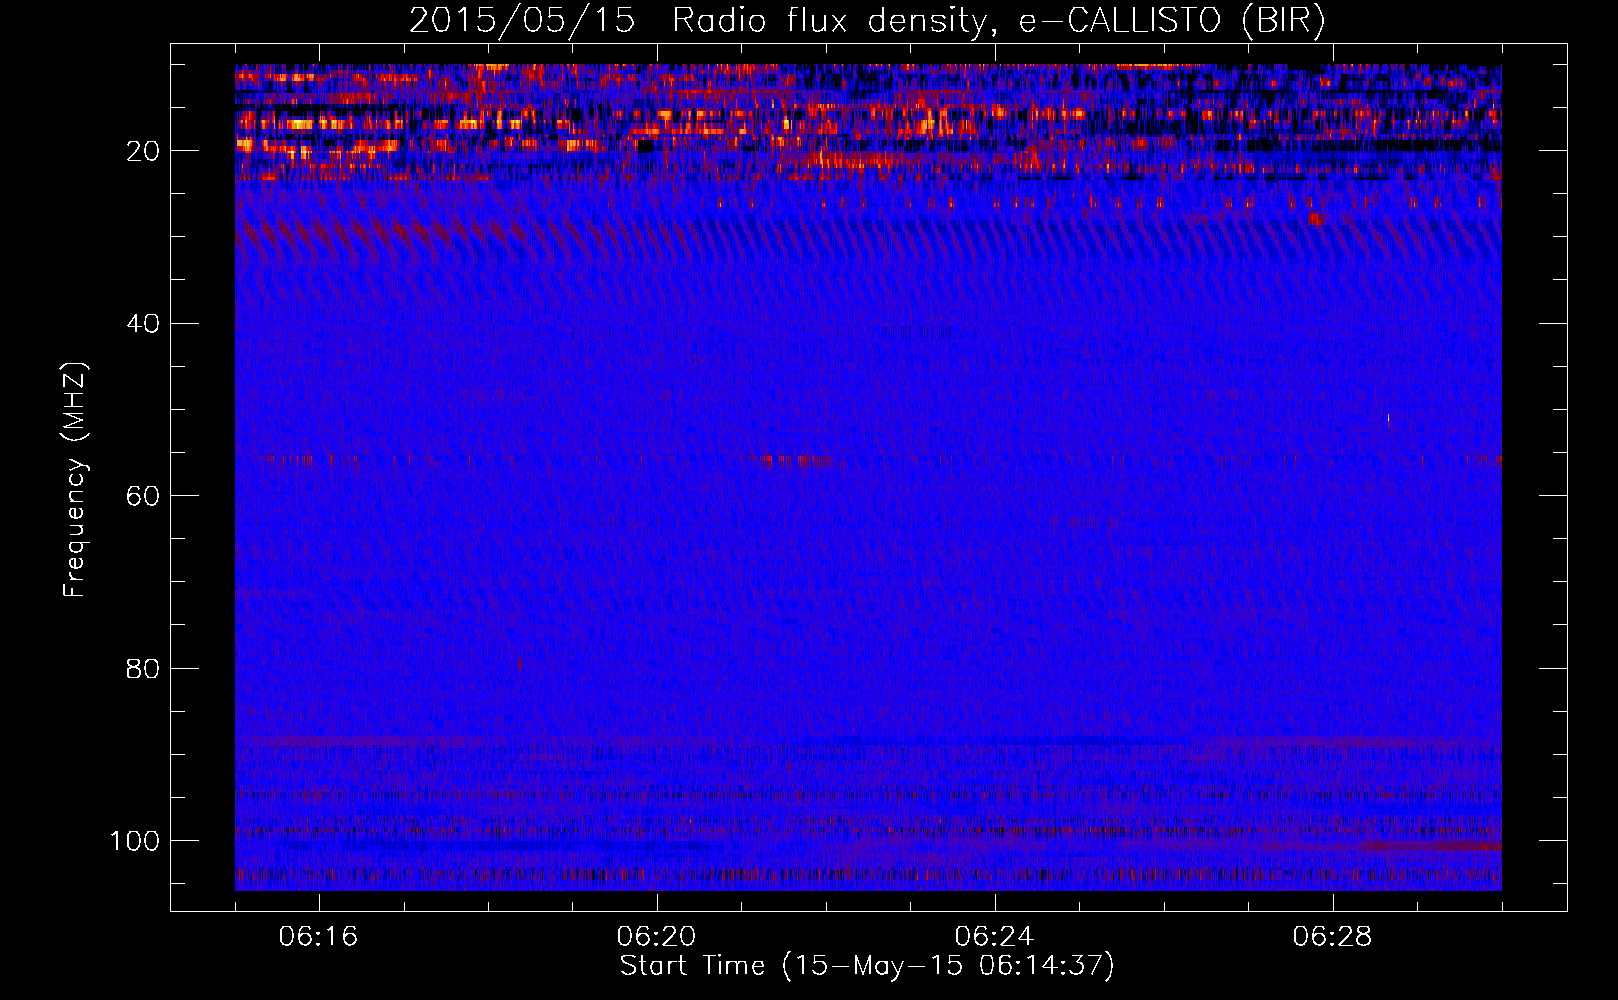Click the 06:16 time tick label
Image resolution: width=1618 pixels, height=1000 pixels.
pos(319,937)
